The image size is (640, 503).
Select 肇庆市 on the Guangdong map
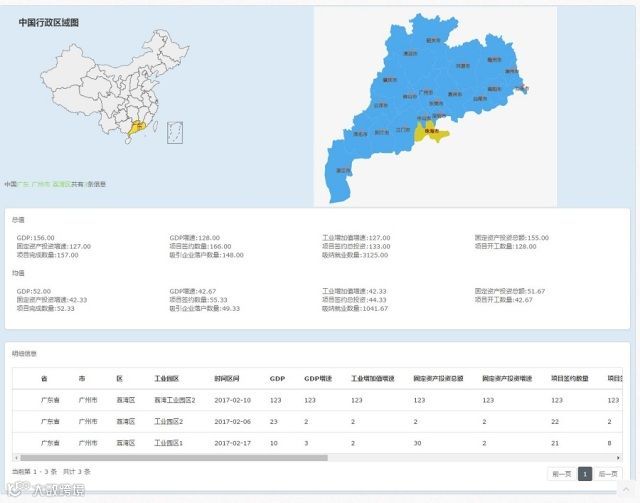tap(390, 80)
